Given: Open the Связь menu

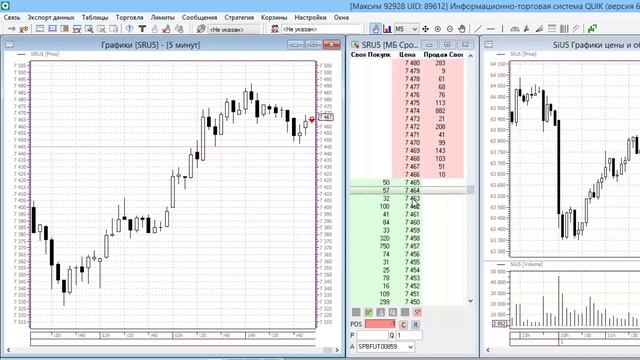Looking at the screenshot, I should pyautogui.click(x=12, y=18).
